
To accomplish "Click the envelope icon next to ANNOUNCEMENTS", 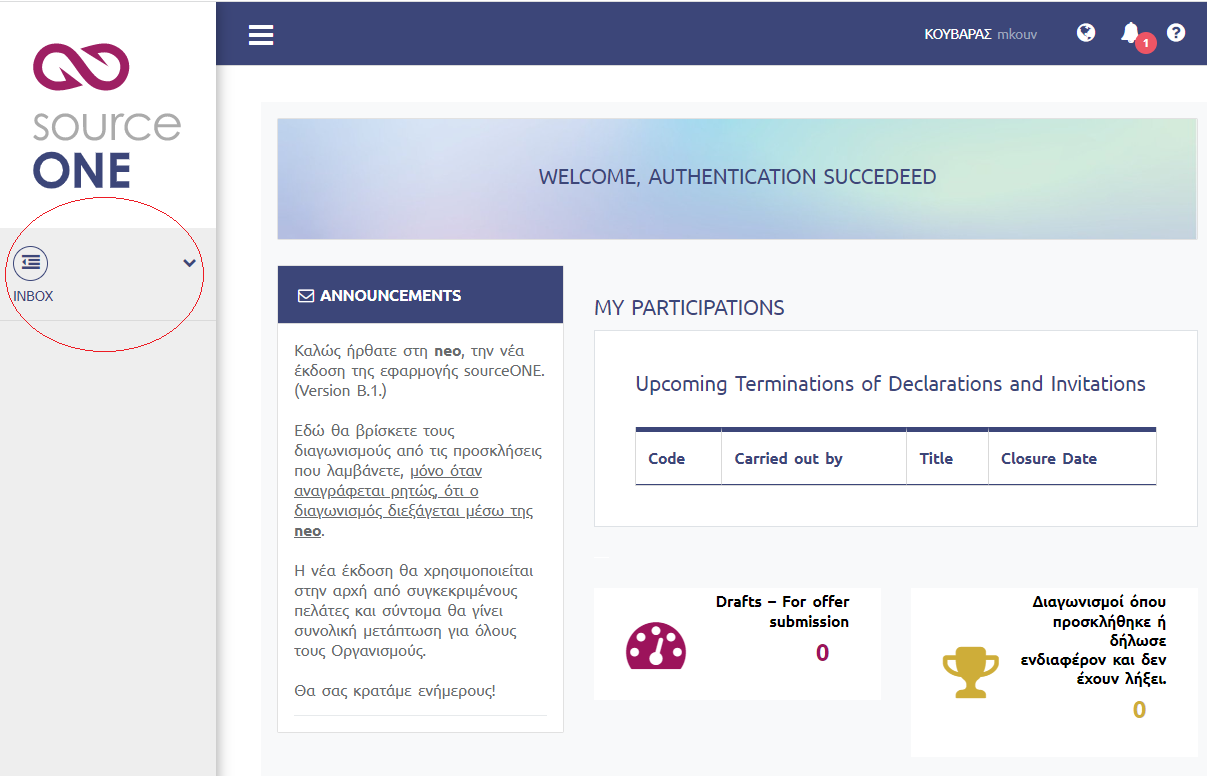I will [x=305, y=294].
